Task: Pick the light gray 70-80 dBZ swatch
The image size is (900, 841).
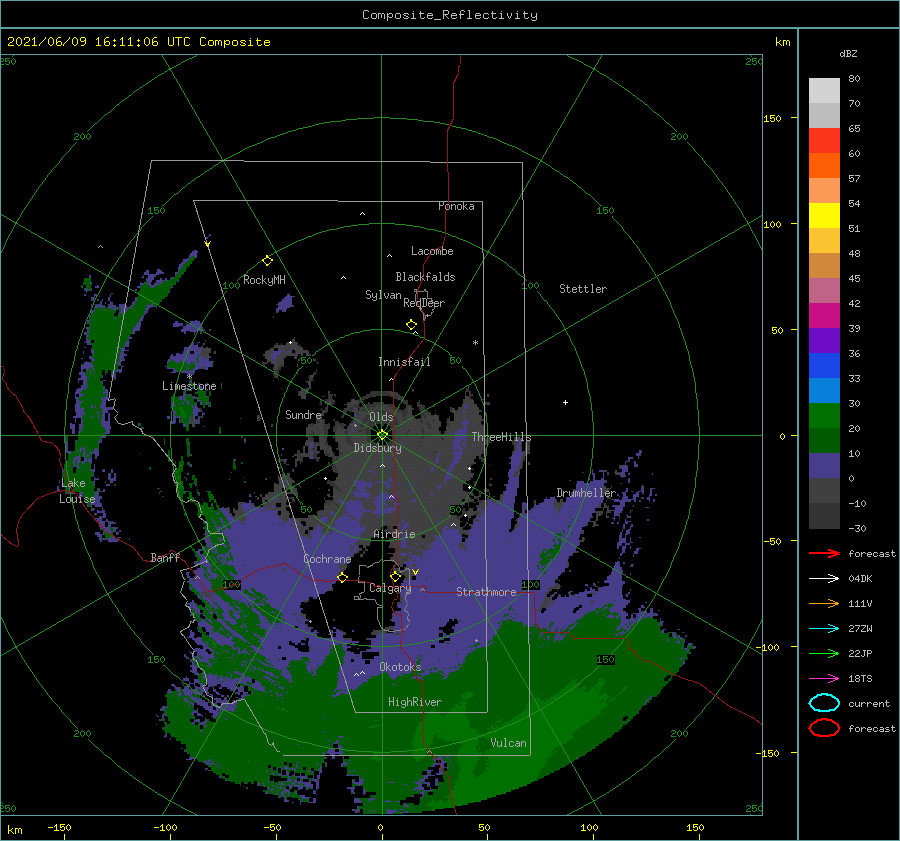Action: pos(824,91)
